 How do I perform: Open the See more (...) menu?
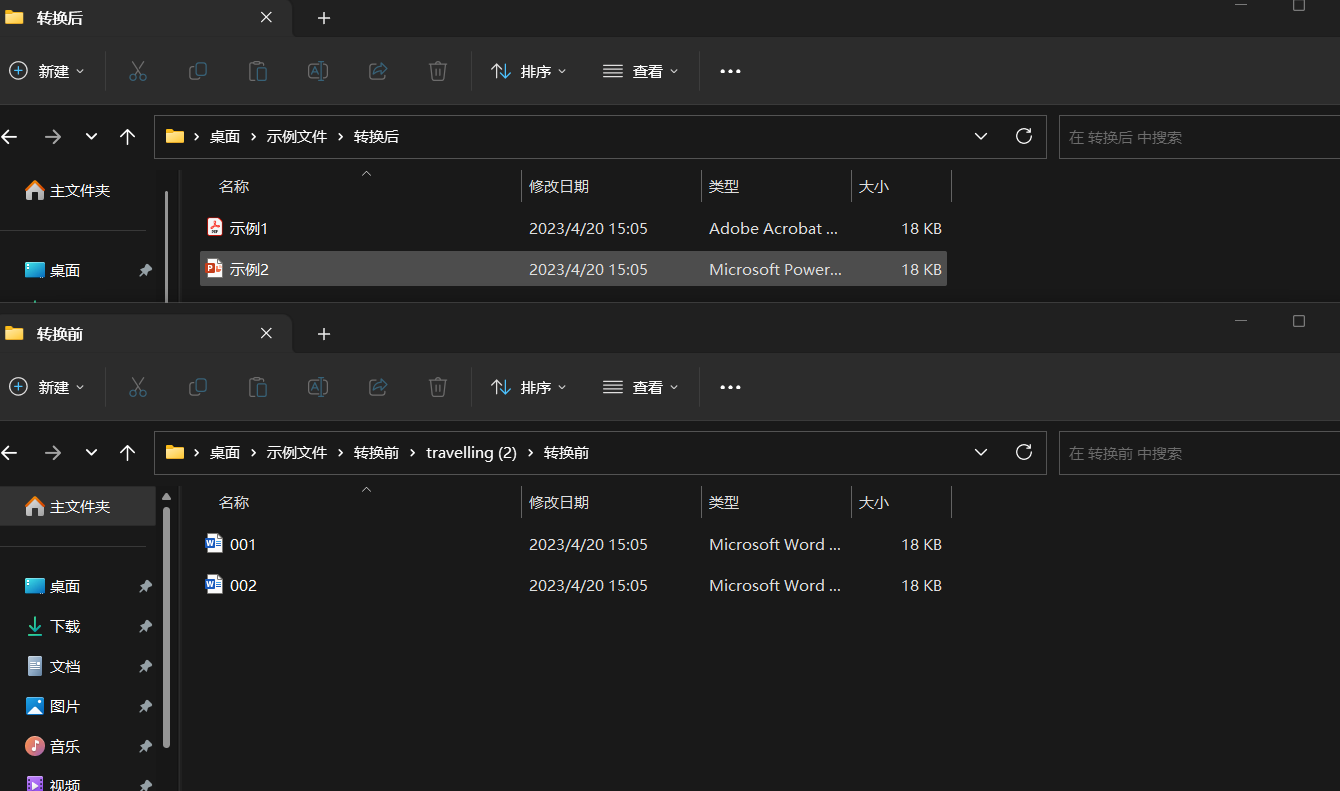(x=729, y=71)
